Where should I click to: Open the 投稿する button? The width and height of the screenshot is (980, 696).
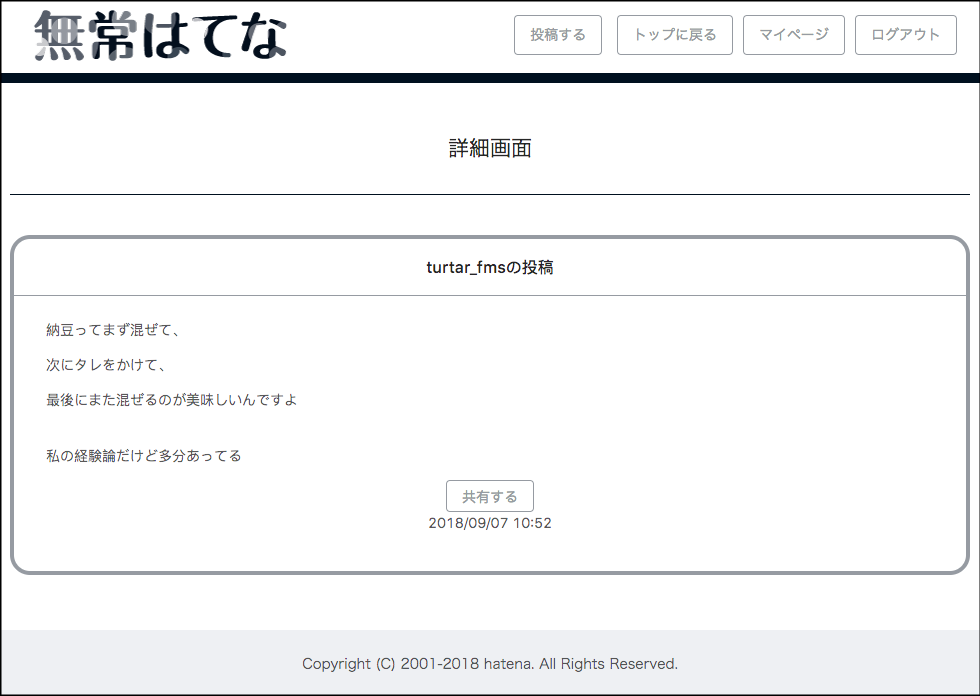pyautogui.click(x=558, y=35)
